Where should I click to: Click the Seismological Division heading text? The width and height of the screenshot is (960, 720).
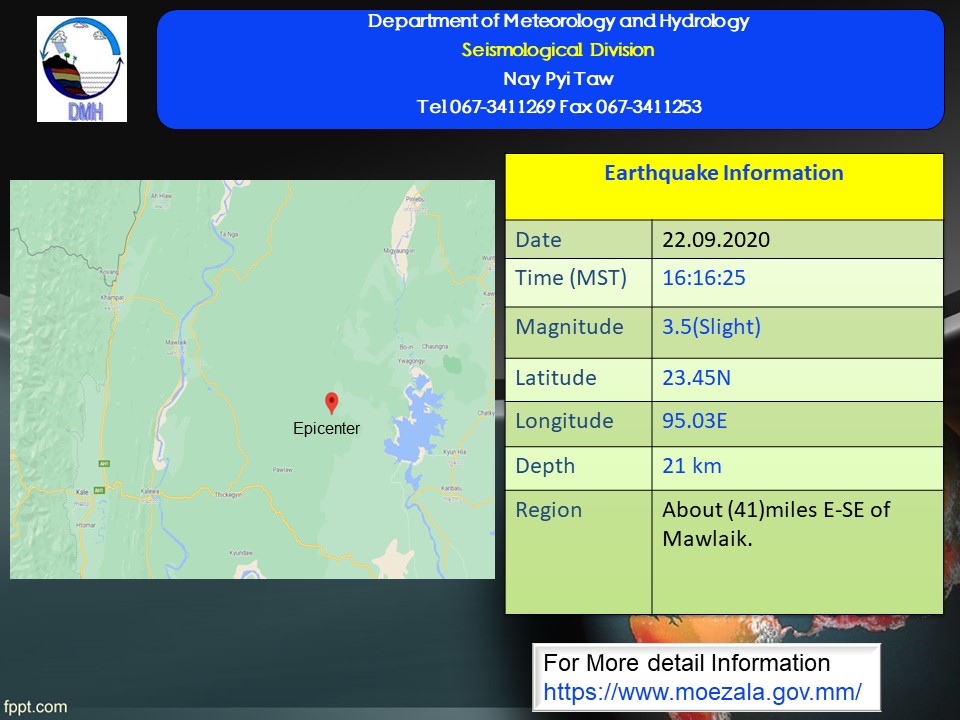point(558,50)
